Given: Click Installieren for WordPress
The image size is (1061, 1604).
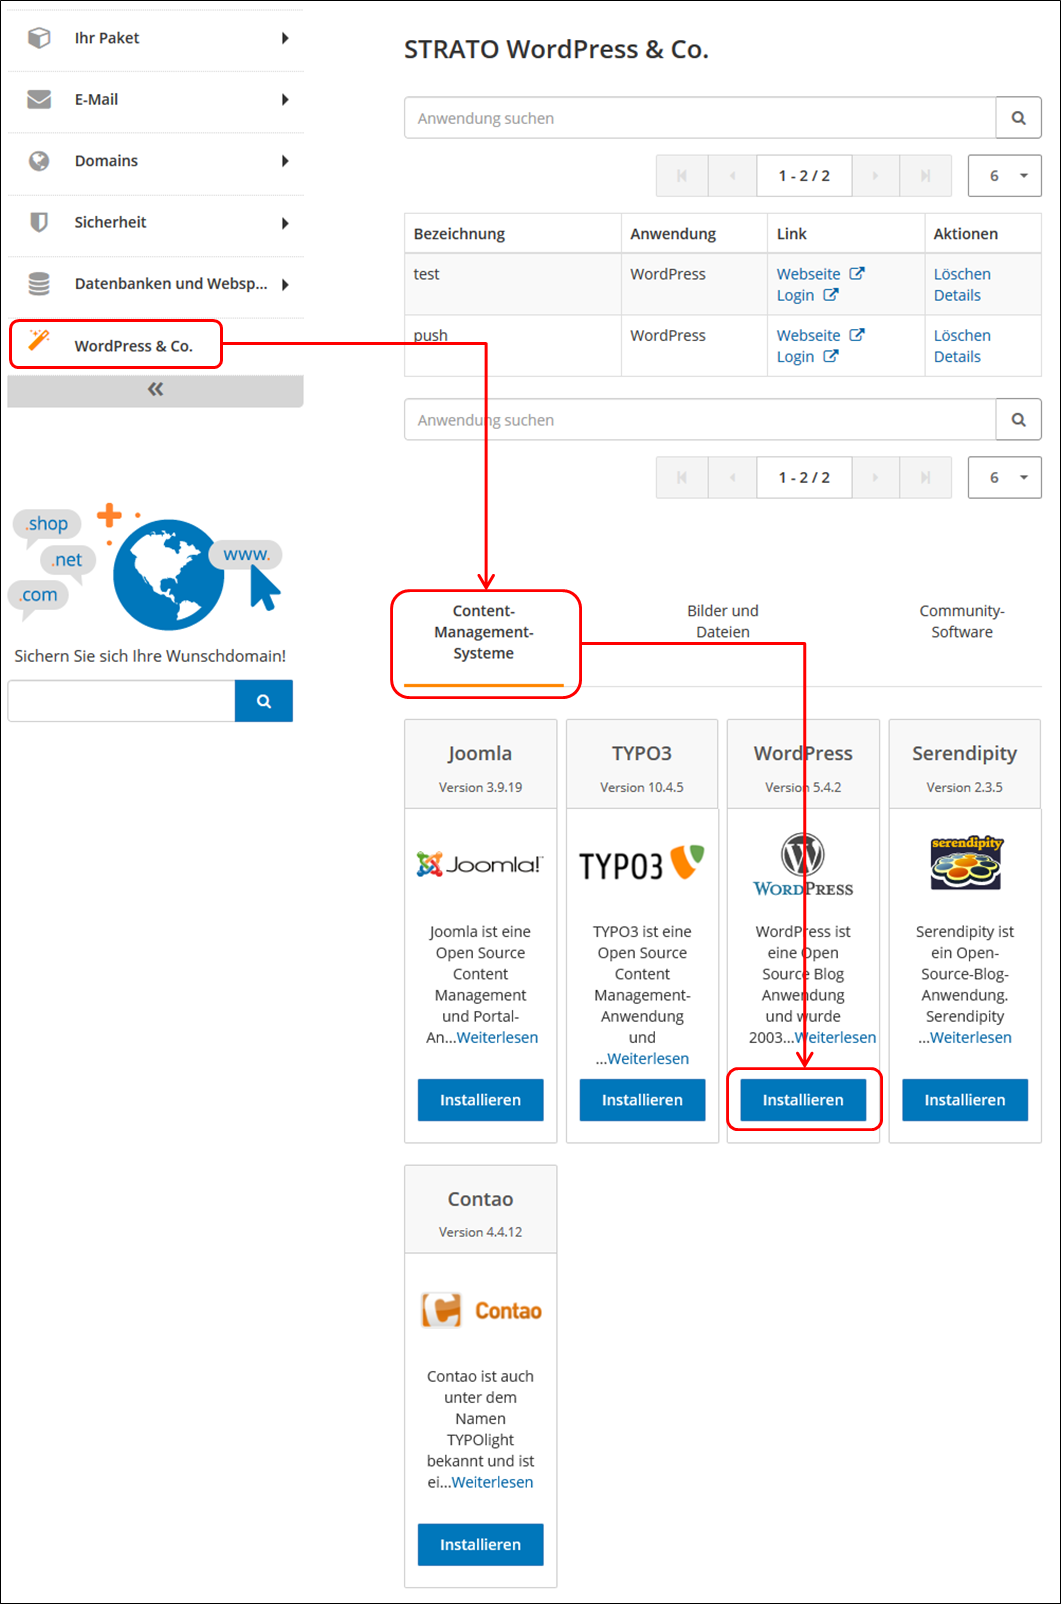Looking at the screenshot, I should coord(803,1100).
